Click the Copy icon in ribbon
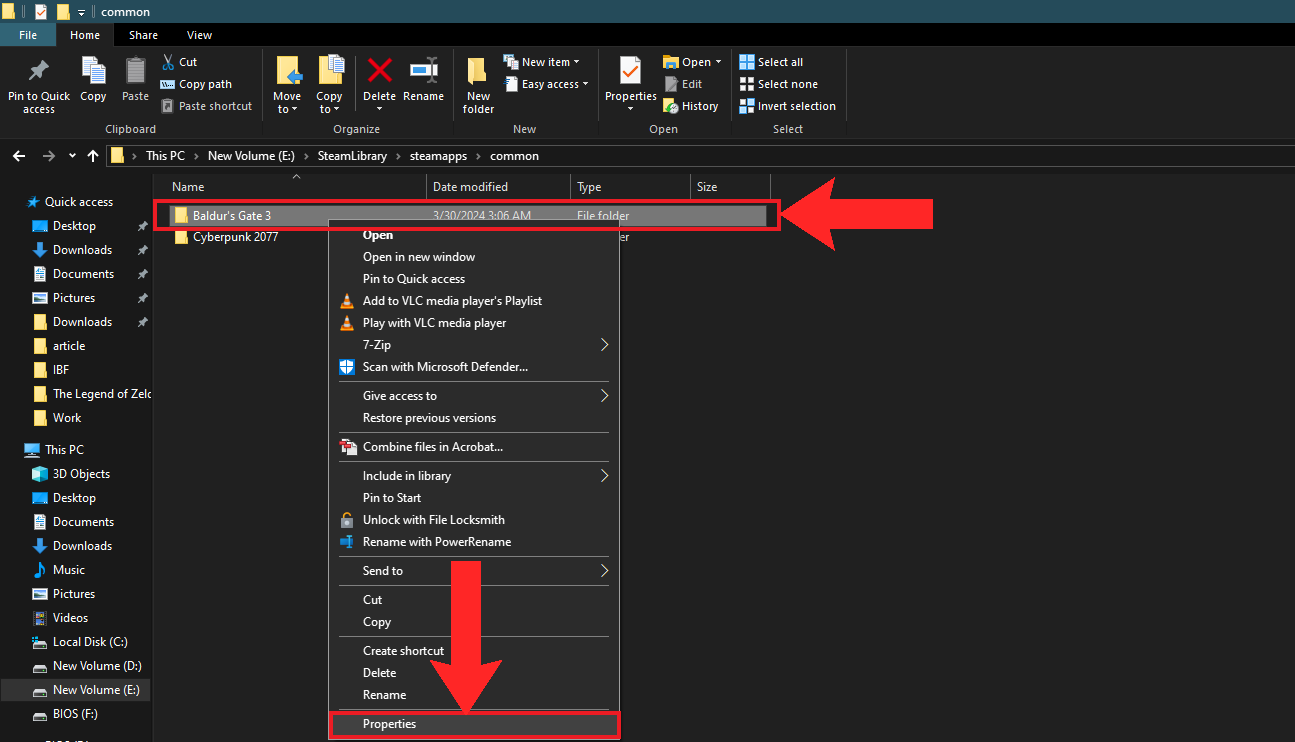 pos(93,72)
